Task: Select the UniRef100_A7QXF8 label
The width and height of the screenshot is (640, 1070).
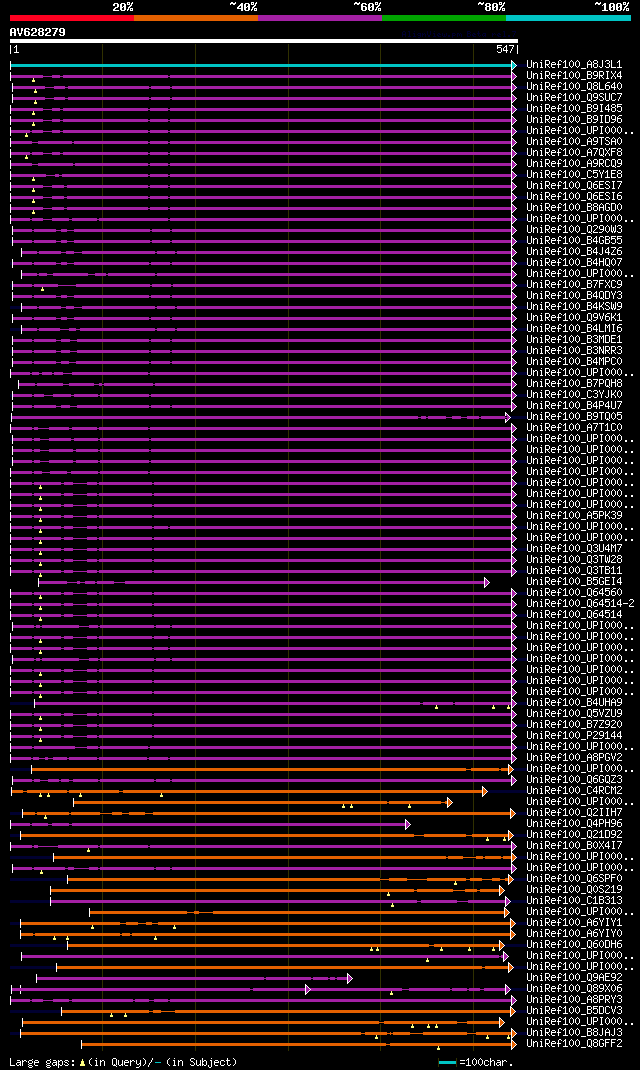Action: [574, 153]
